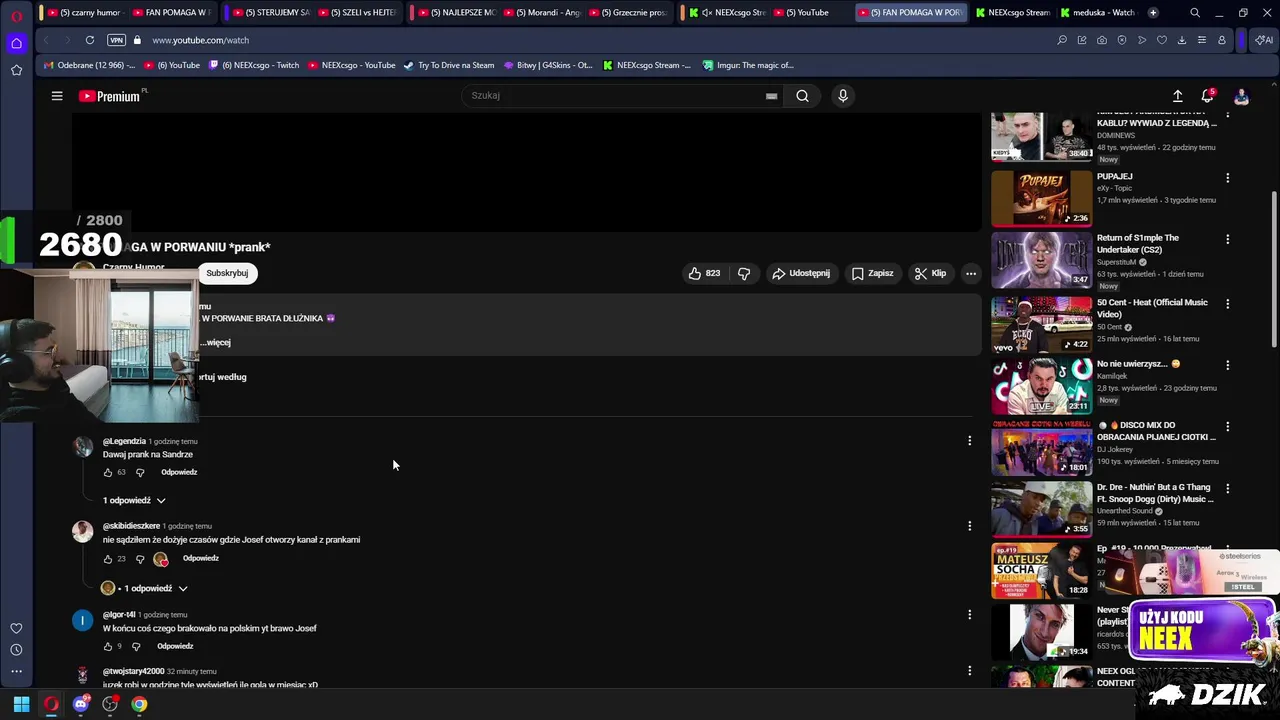Open options menu for @skibidieszkere's comment
Image resolution: width=1280 pixels, height=720 pixels.
pos(969,526)
